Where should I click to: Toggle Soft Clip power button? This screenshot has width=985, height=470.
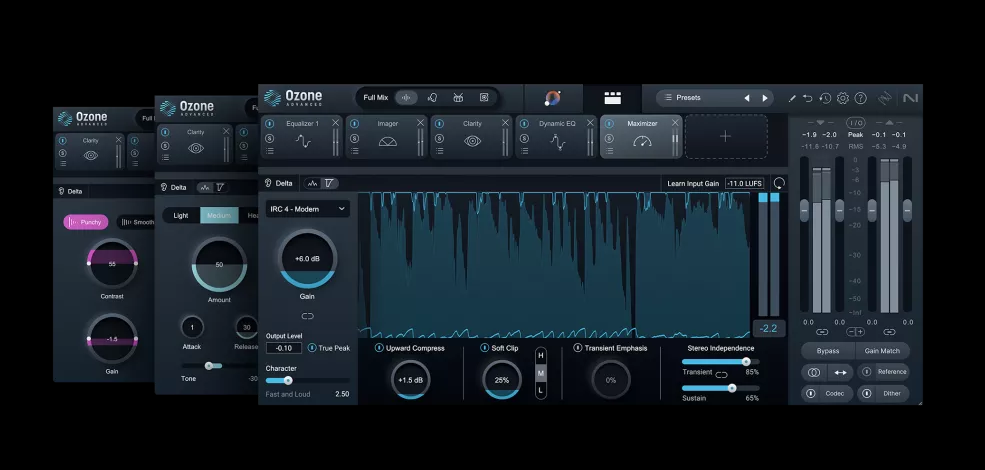(x=484, y=348)
